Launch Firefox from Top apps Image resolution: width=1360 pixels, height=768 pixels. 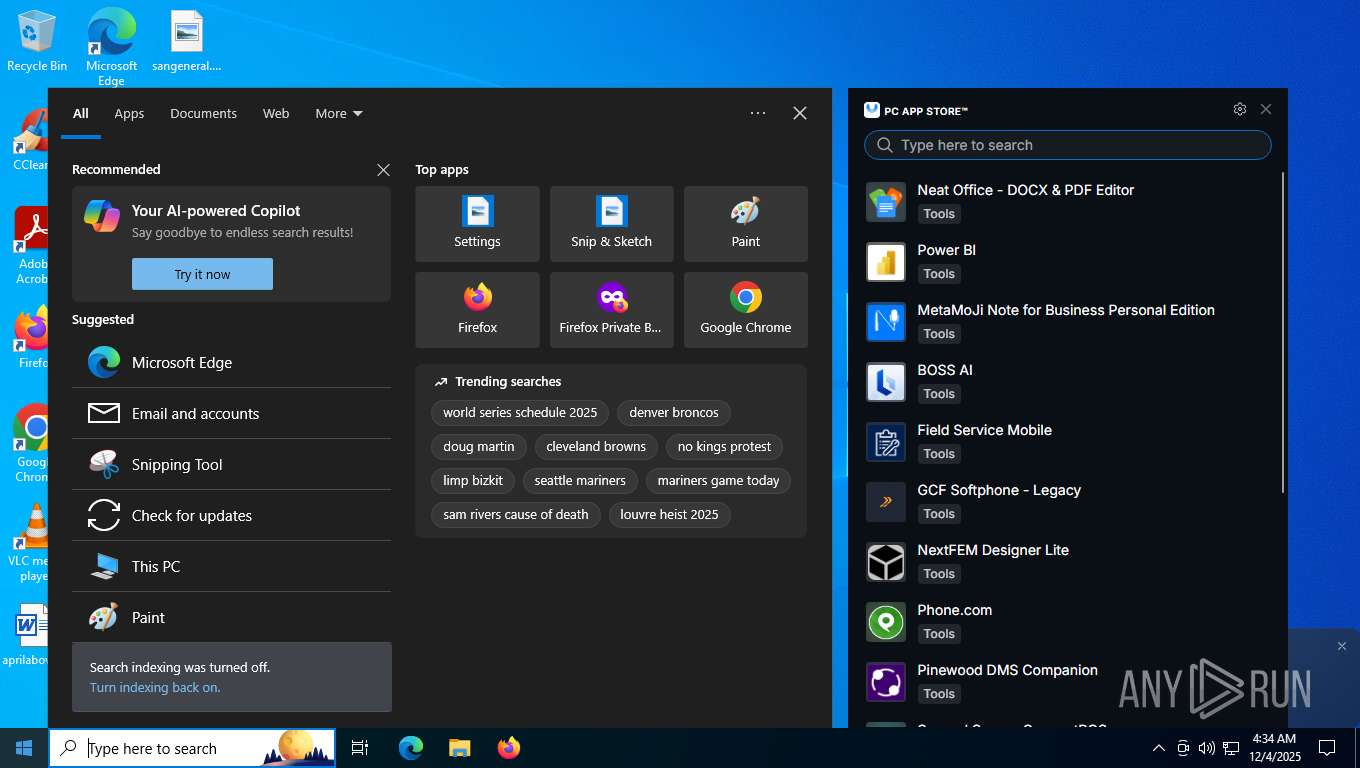pos(477,310)
